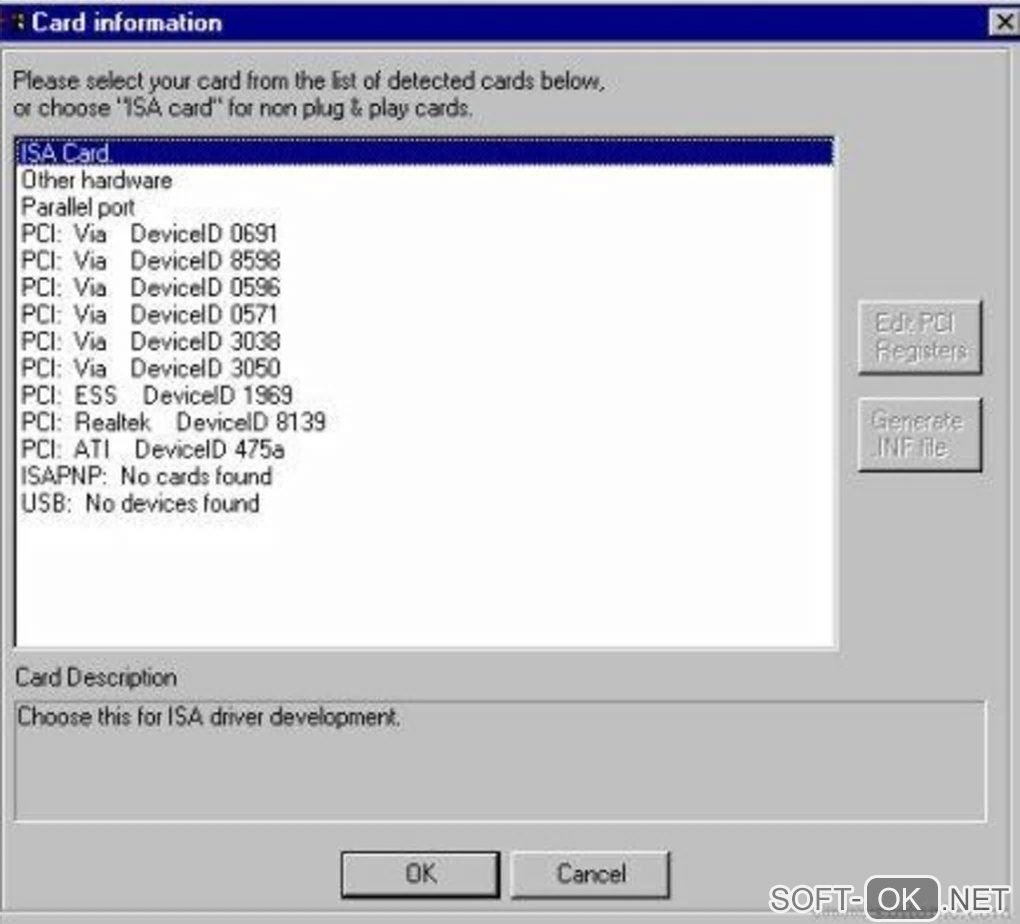
Task: Click the Edit PCI Registers button
Action: point(920,337)
